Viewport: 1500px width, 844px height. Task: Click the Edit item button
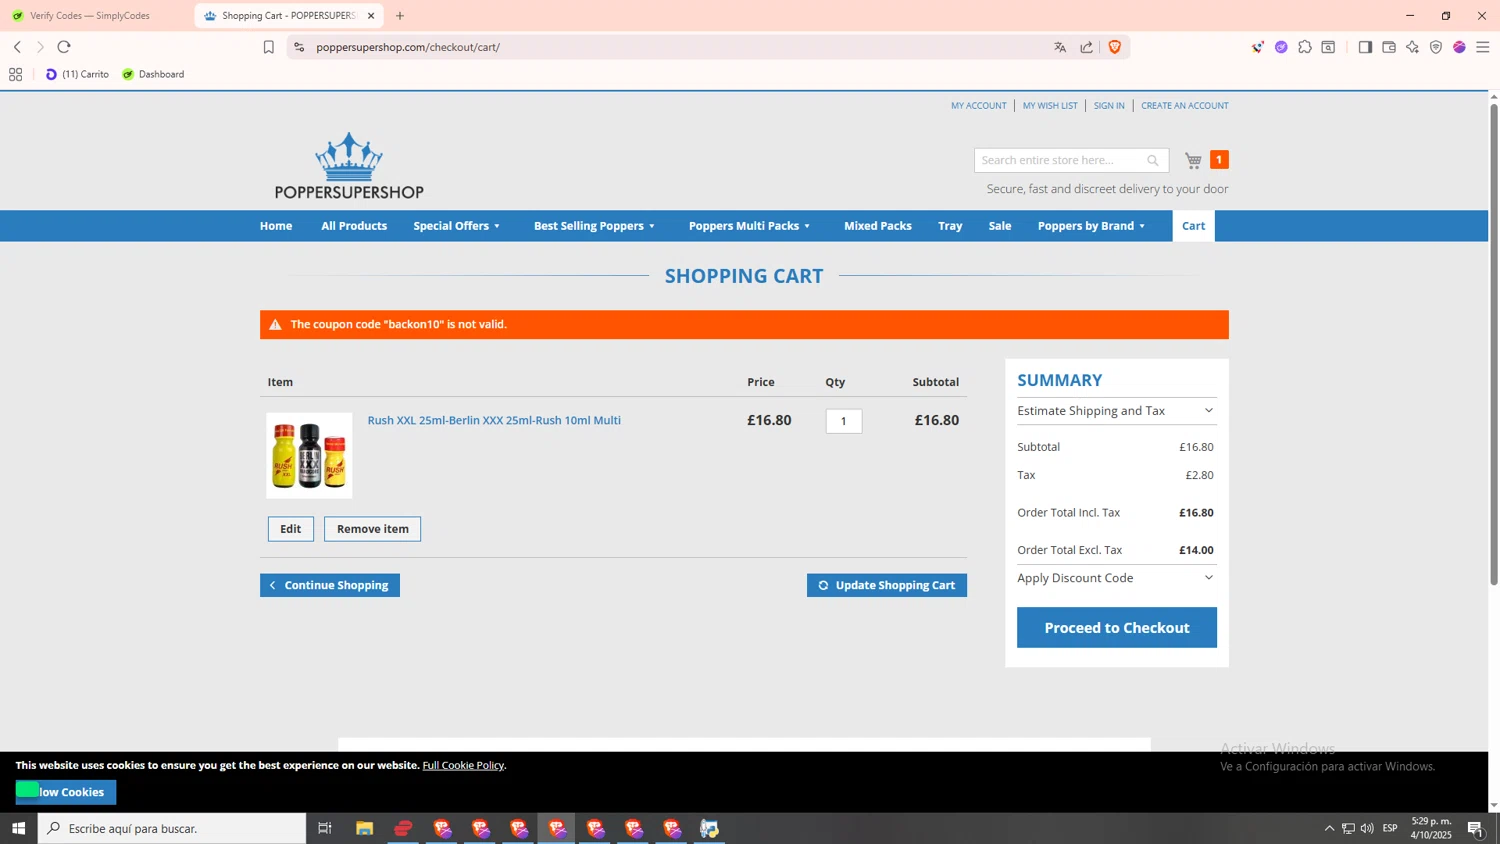(x=291, y=529)
